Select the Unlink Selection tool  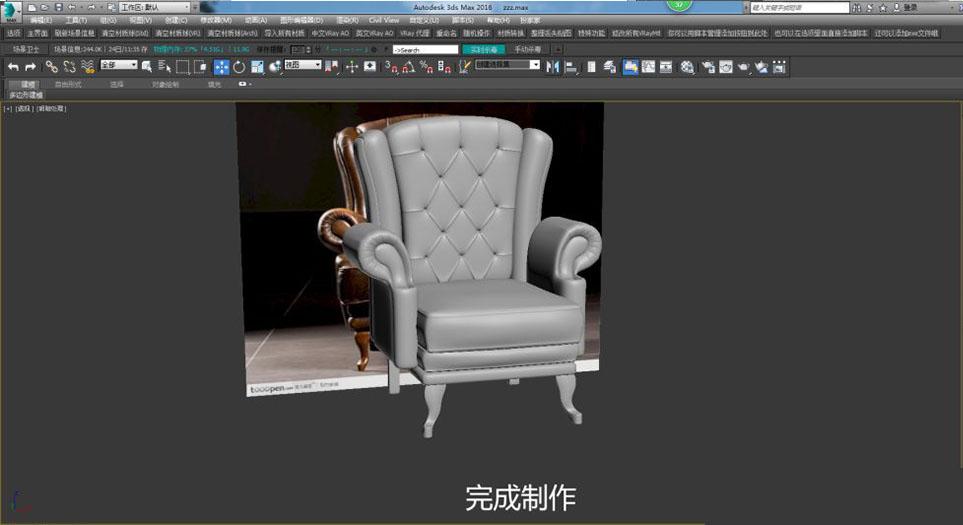pyautogui.click(x=69, y=67)
